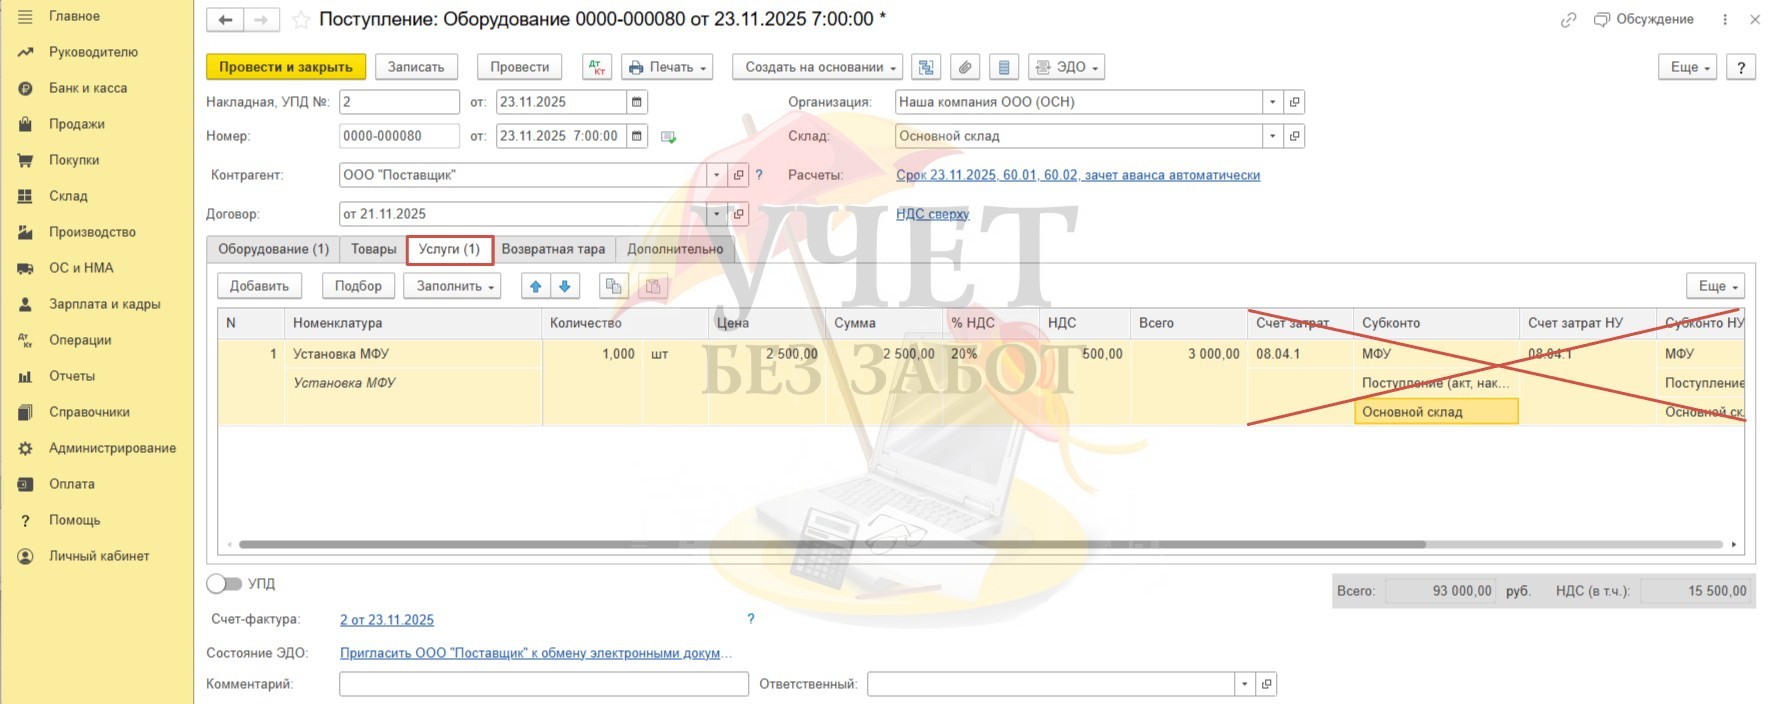Open Покупки section
Viewport: 1774px width, 704px height.
point(73,160)
